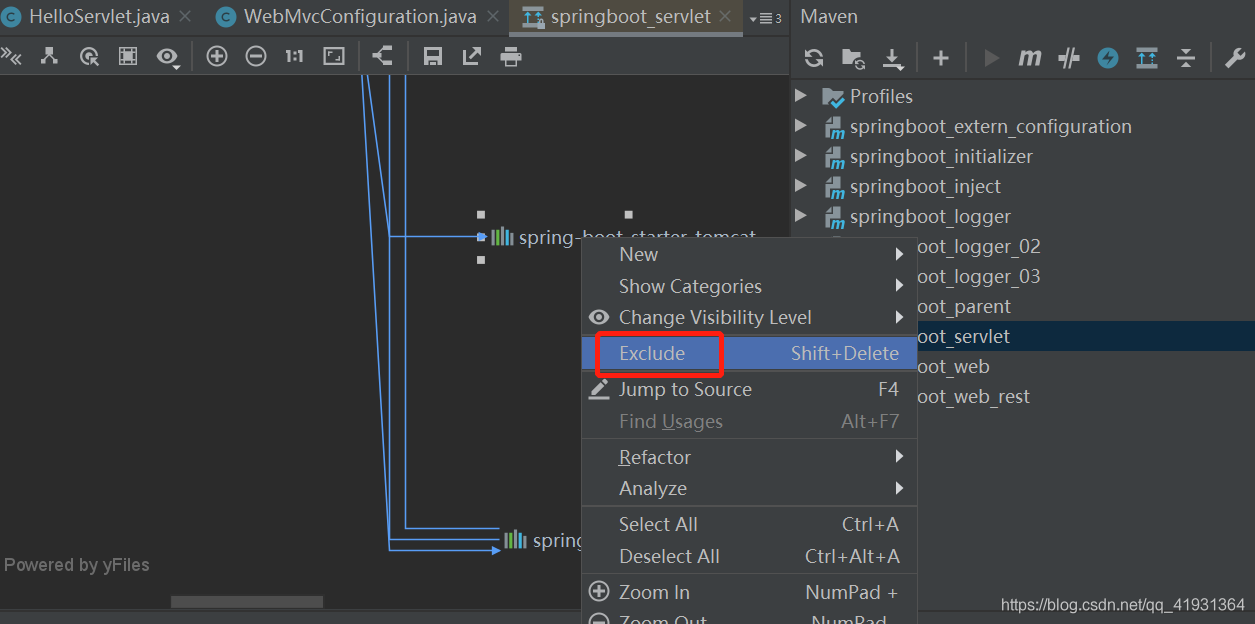Generate sources and update folders icon
The image size is (1255, 624).
click(x=852, y=59)
